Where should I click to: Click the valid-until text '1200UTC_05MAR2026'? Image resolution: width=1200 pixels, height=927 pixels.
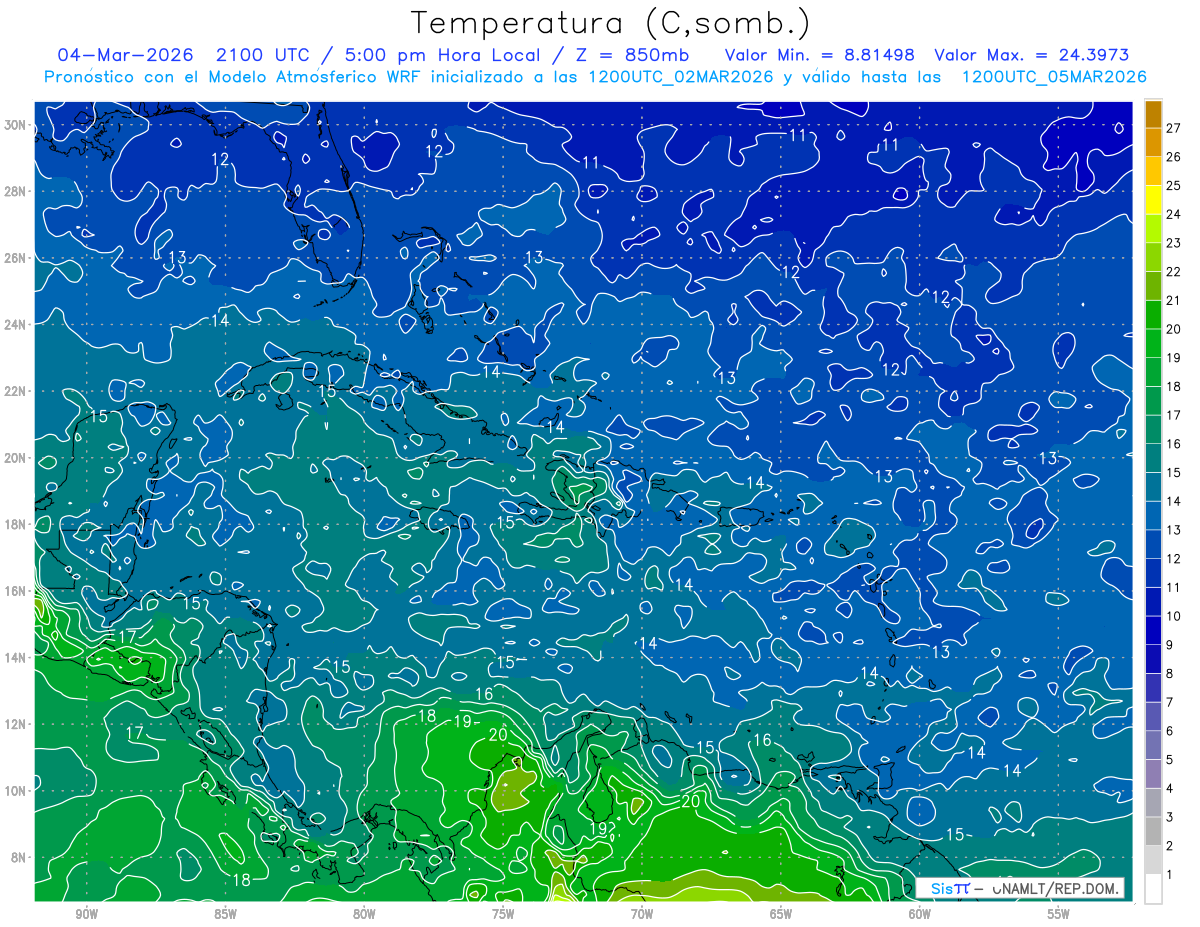(1053, 77)
